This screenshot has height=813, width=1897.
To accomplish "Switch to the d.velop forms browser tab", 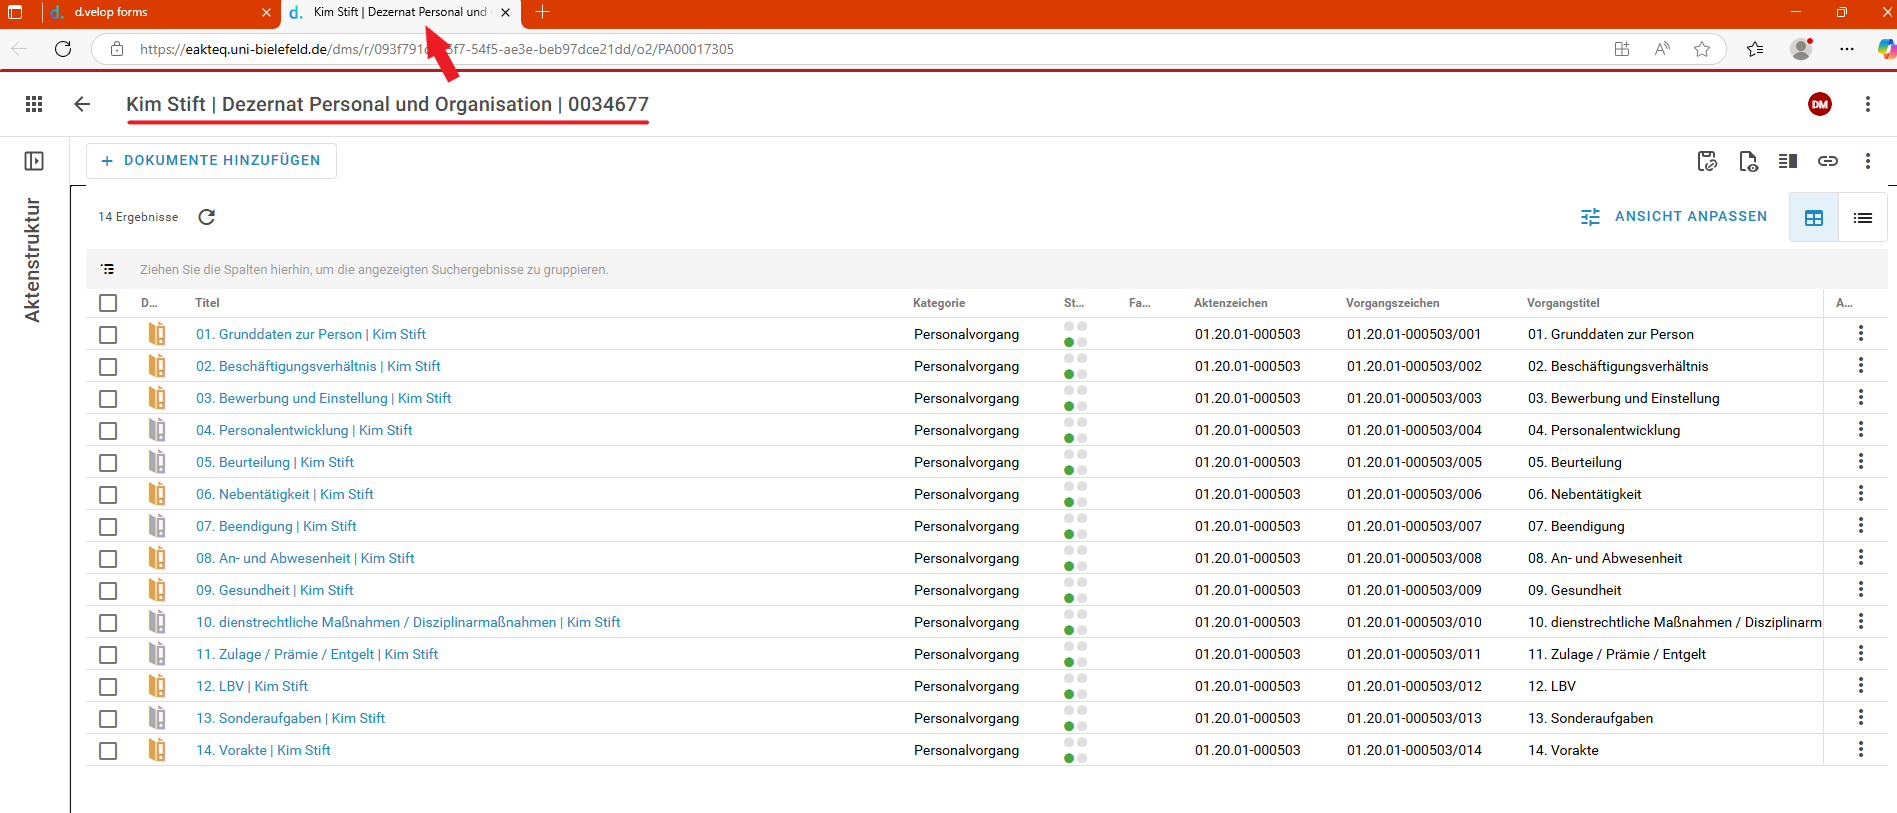I will [x=150, y=13].
